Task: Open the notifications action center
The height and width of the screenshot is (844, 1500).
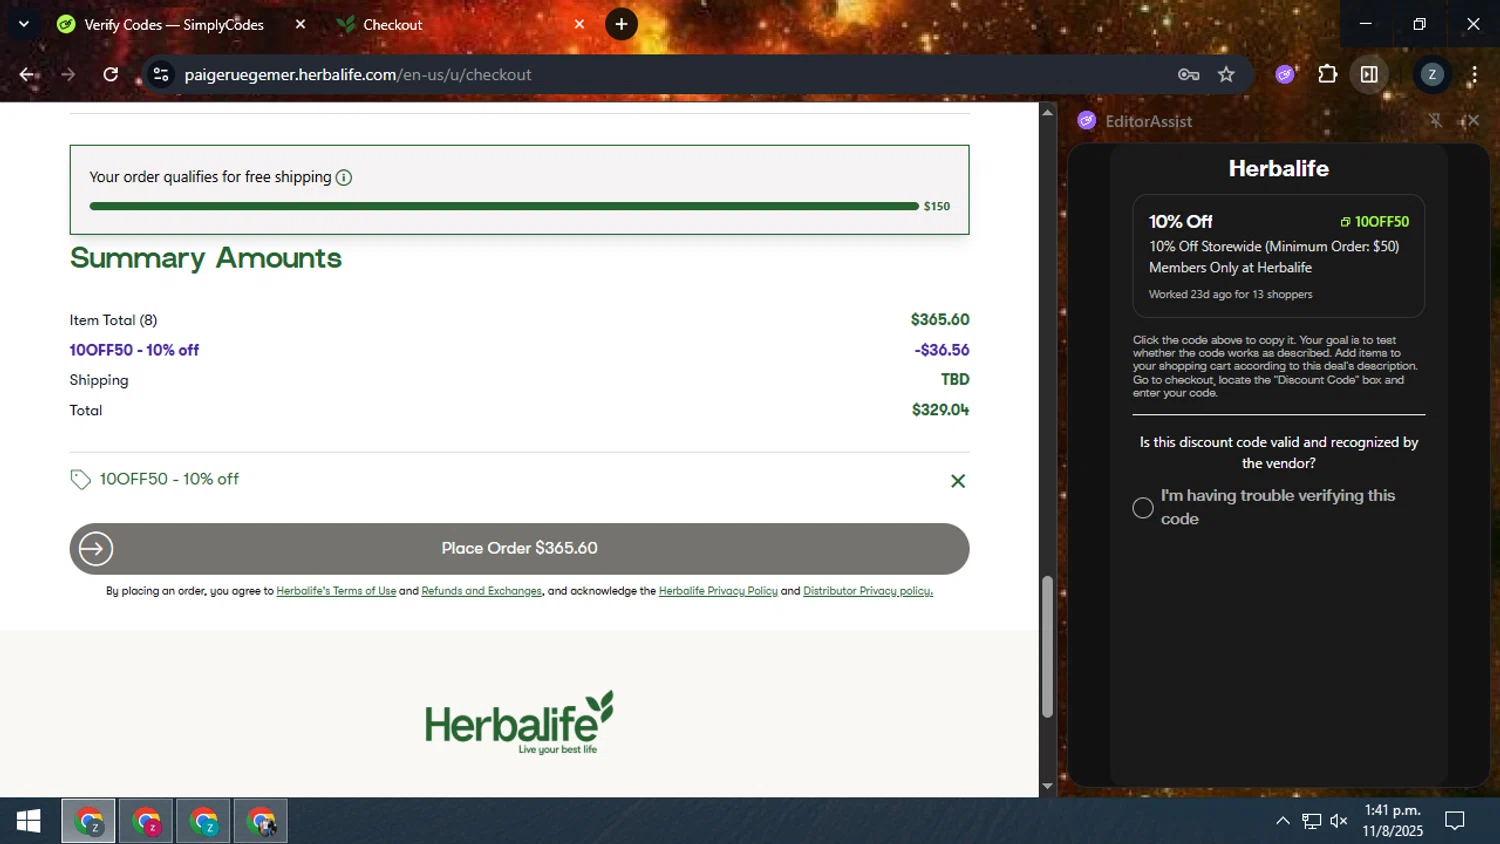Action: 1455,821
